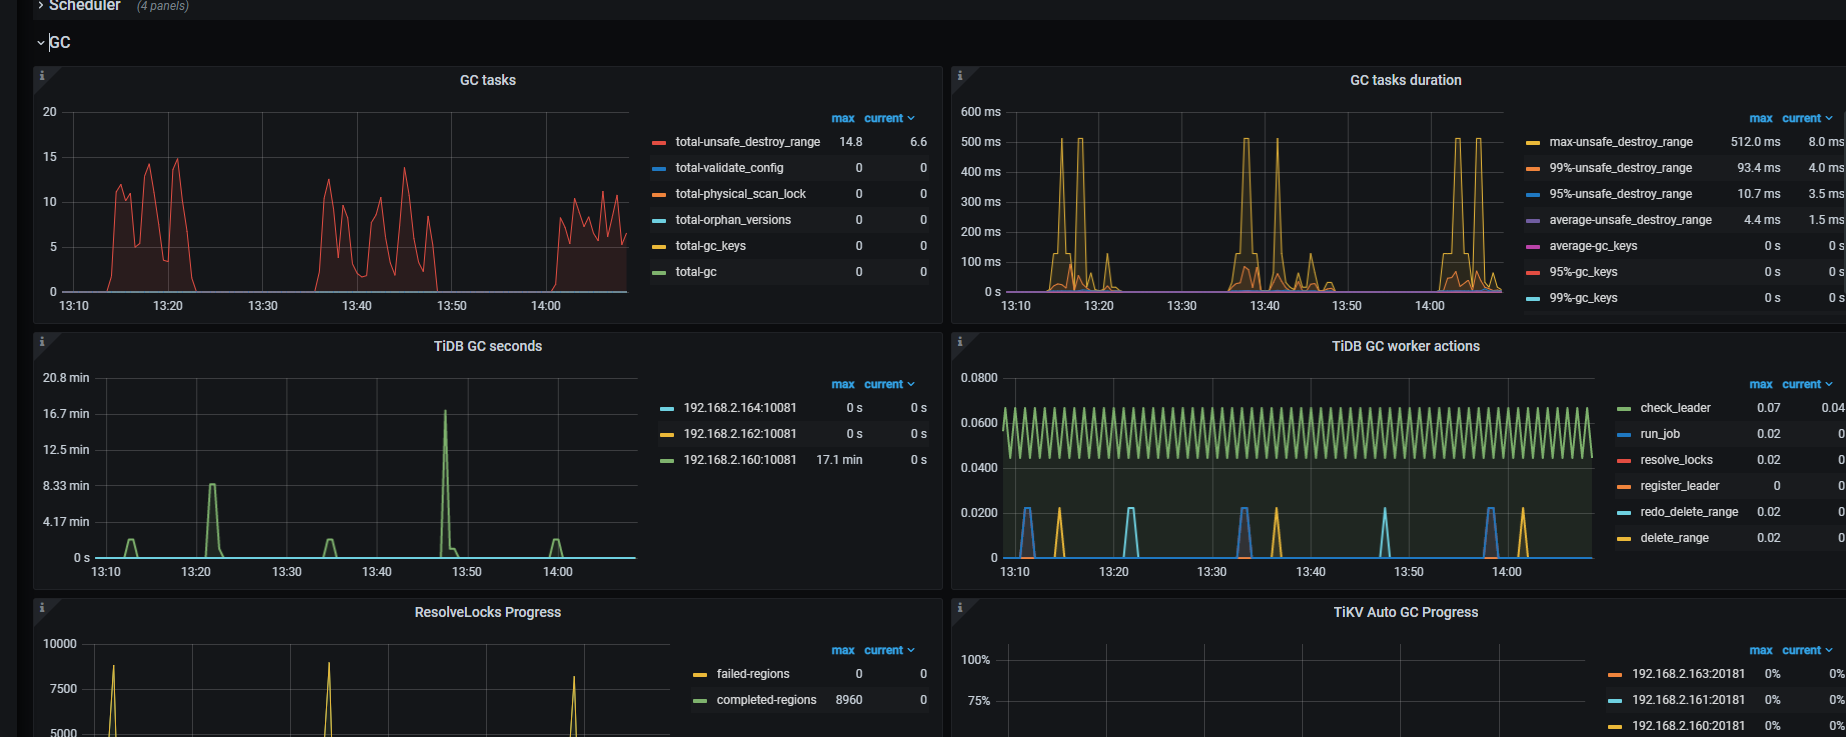This screenshot has height=737, width=1846.
Task: Toggle 192.168.2.160:10081 series in TiDB GC seconds
Action: coord(739,460)
